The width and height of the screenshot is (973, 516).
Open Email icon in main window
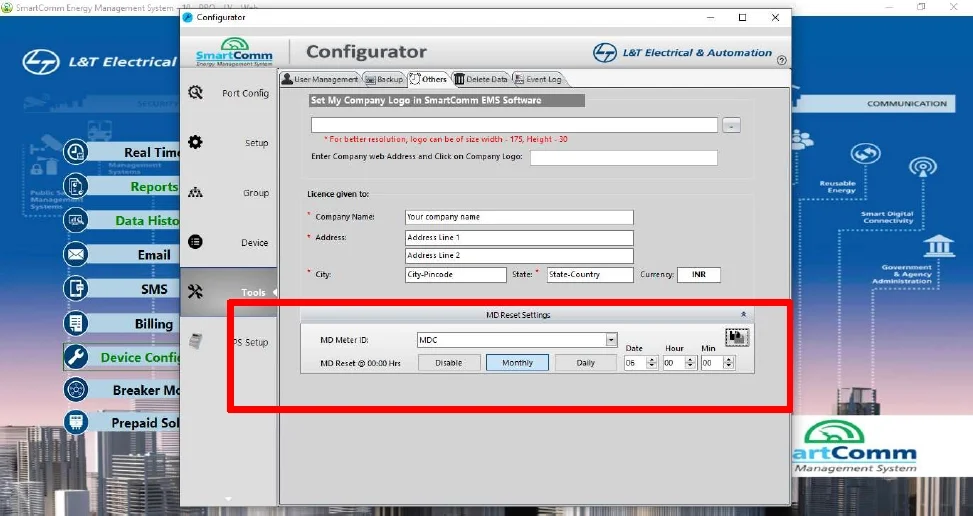click(76, 254)
